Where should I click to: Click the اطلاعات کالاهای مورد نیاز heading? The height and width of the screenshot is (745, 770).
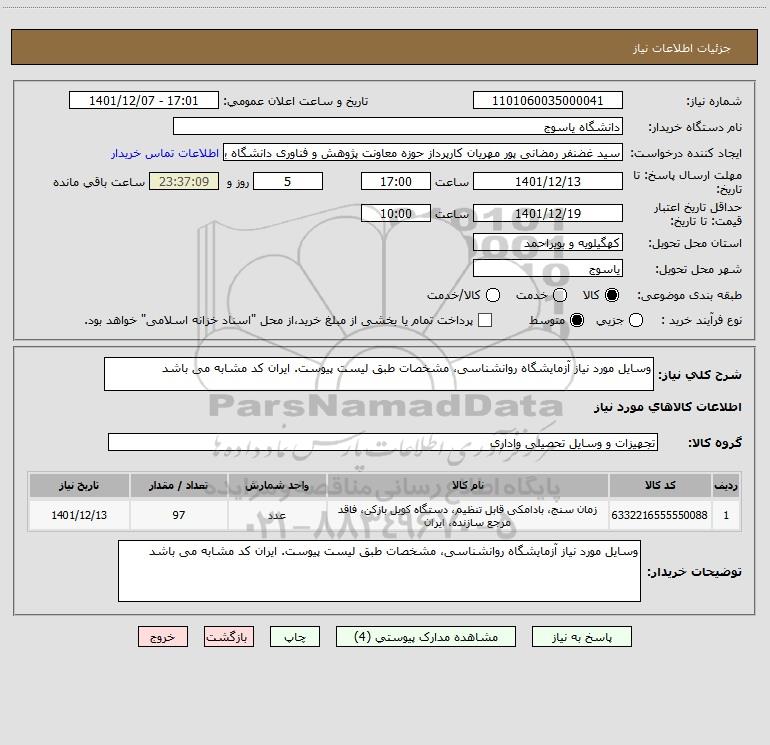667,407
